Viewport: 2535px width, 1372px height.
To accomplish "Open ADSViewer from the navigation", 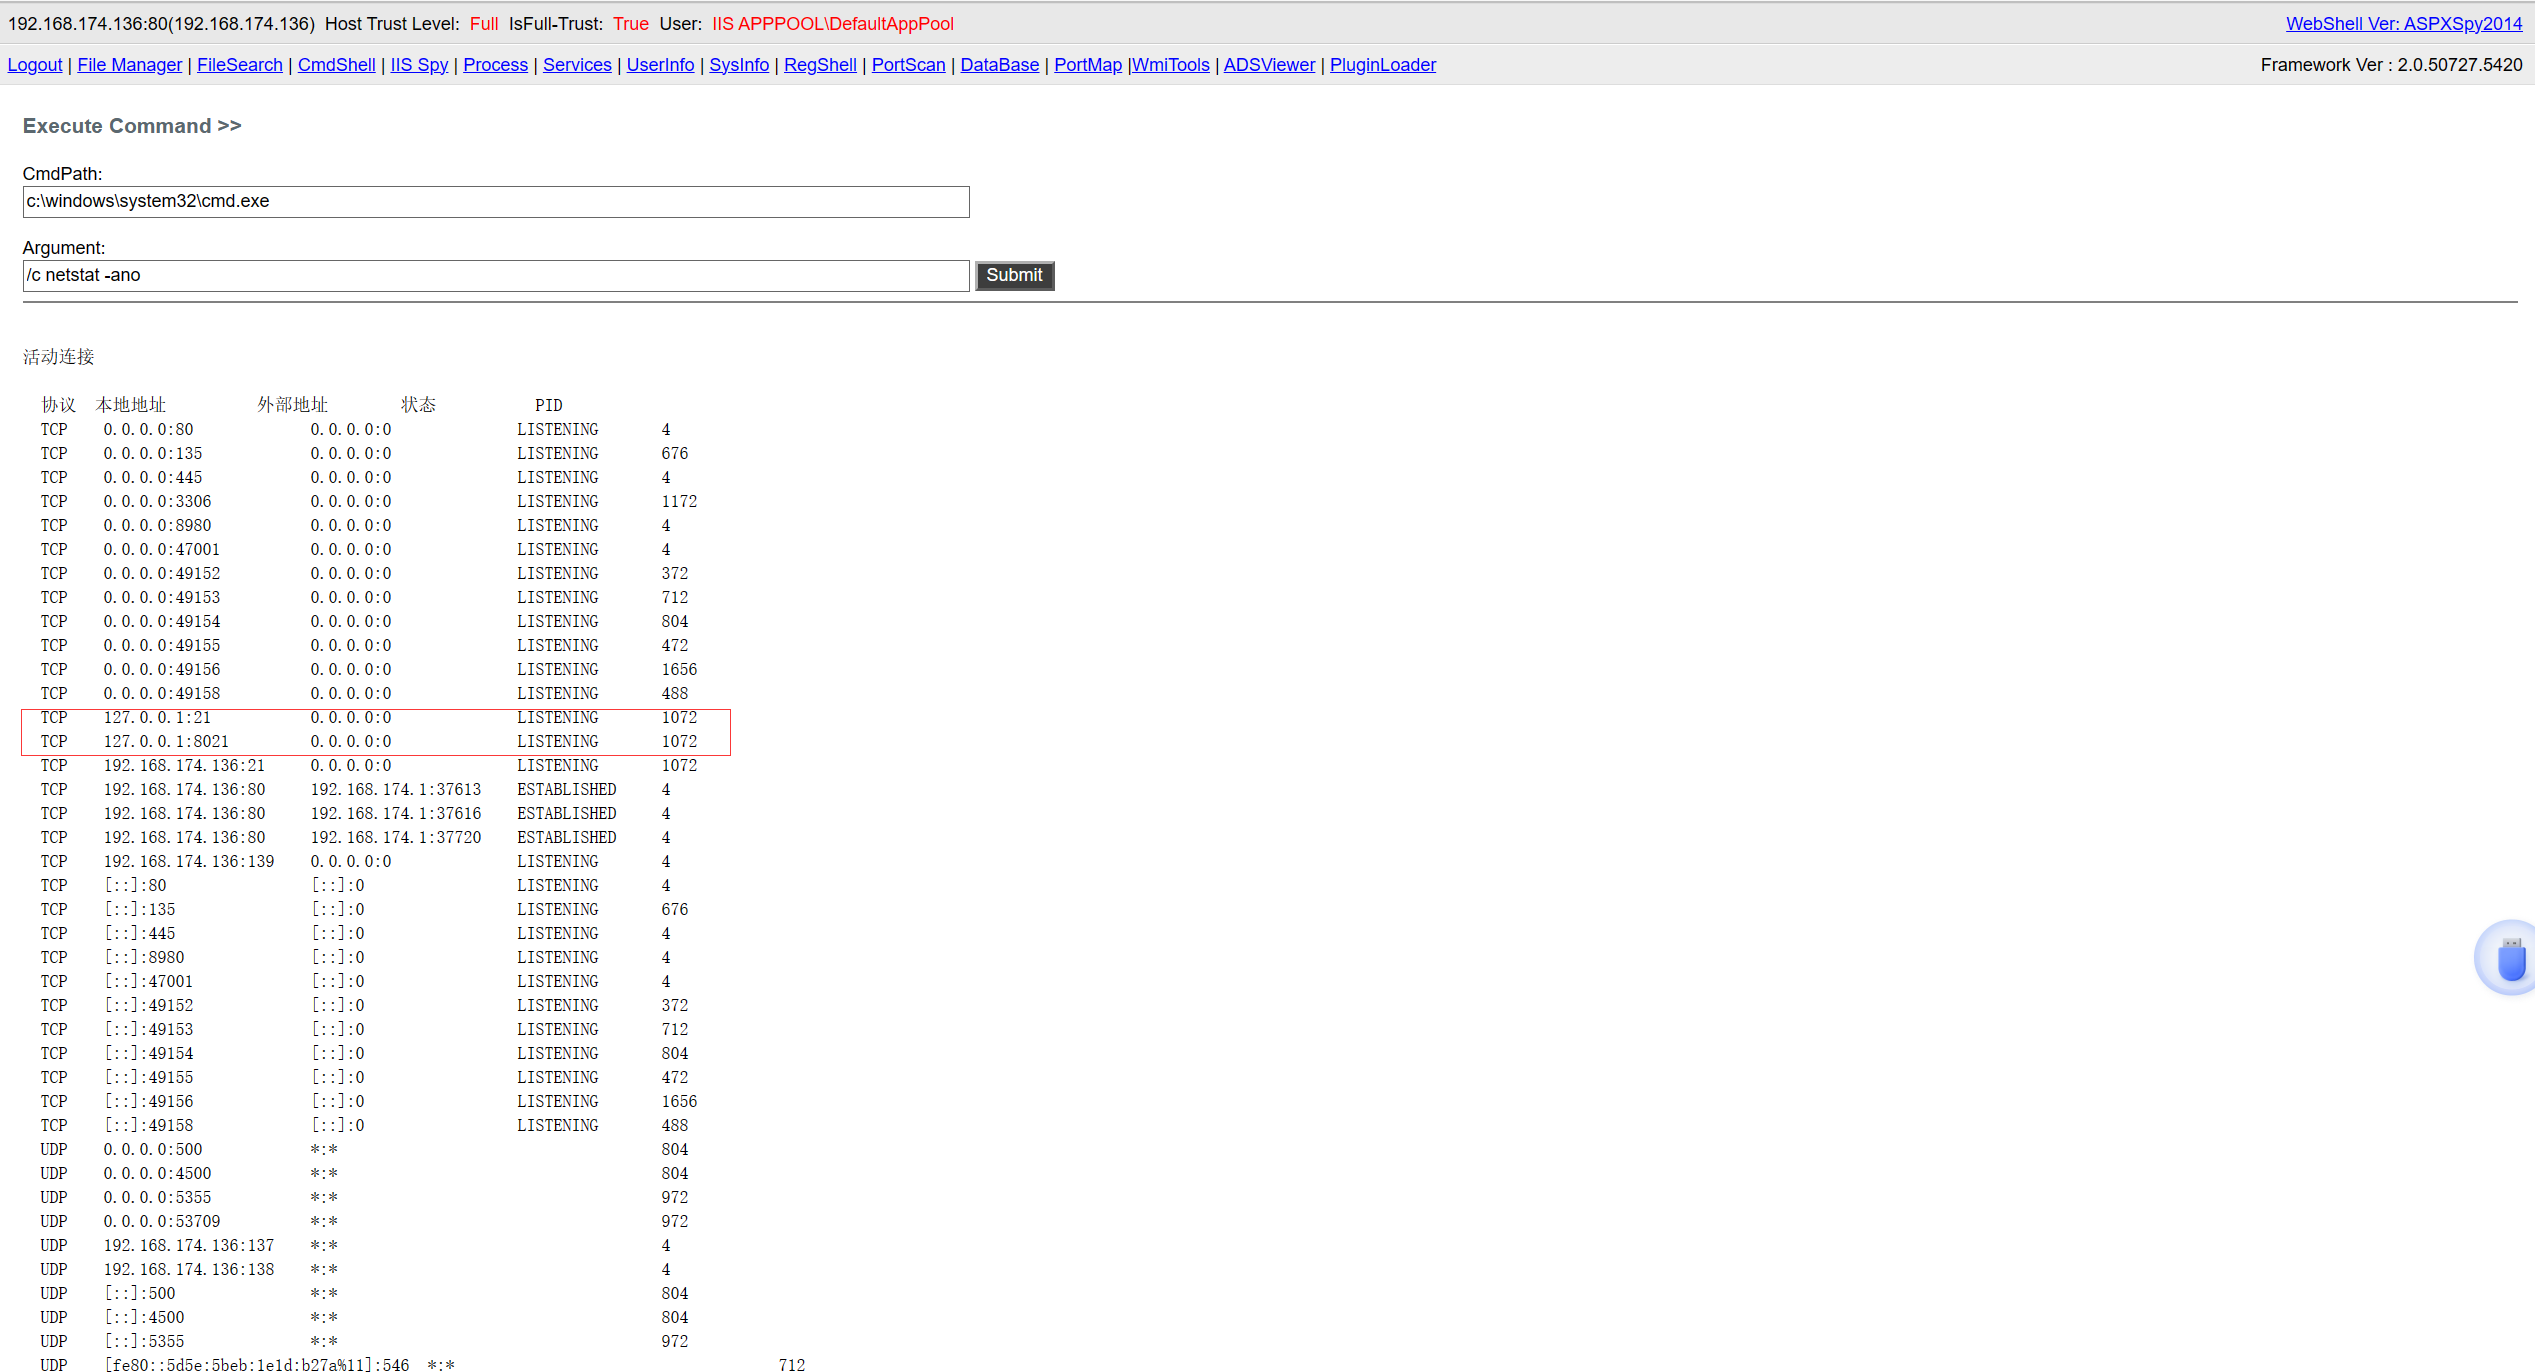I will (1269, 65).
